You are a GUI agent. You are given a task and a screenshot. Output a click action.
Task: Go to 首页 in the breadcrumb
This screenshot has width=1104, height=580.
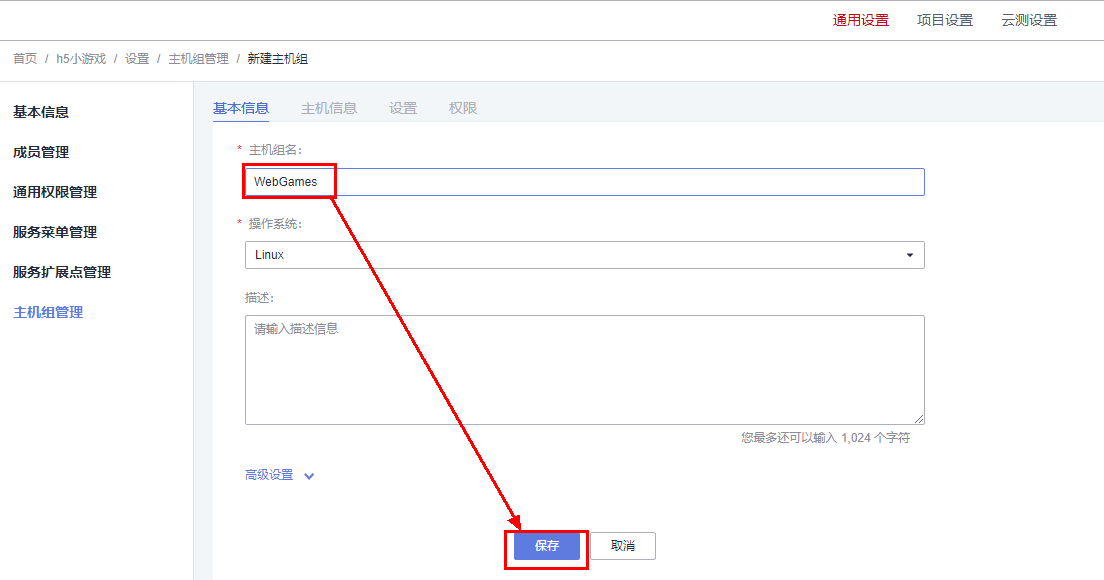(x=25, y=59)
